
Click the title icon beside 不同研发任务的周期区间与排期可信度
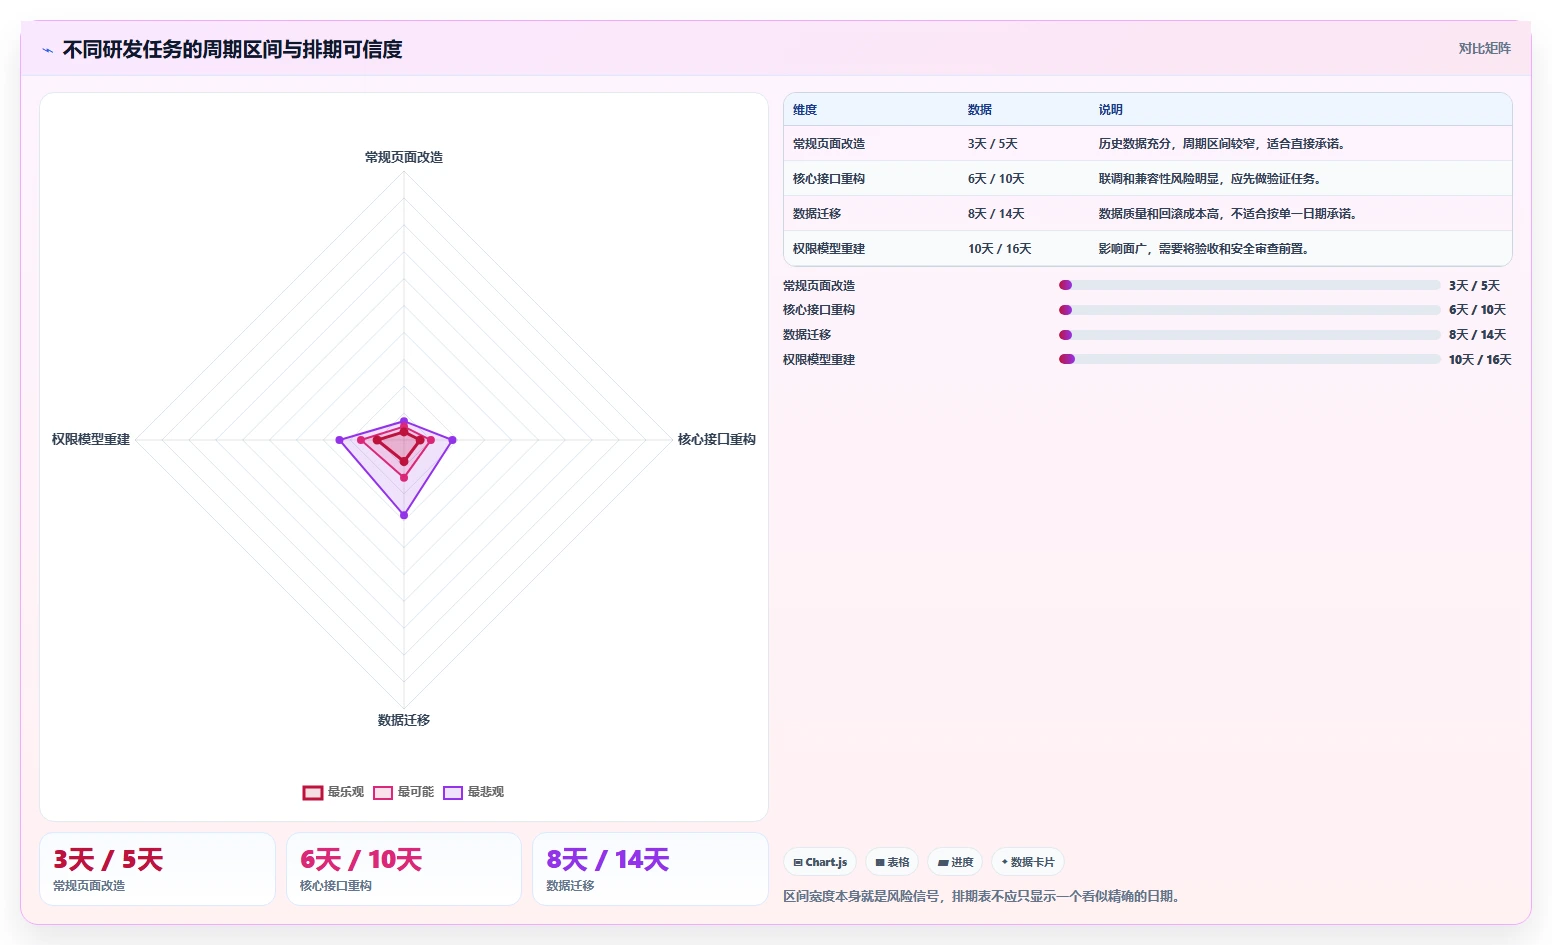click(x=47, y=50)
